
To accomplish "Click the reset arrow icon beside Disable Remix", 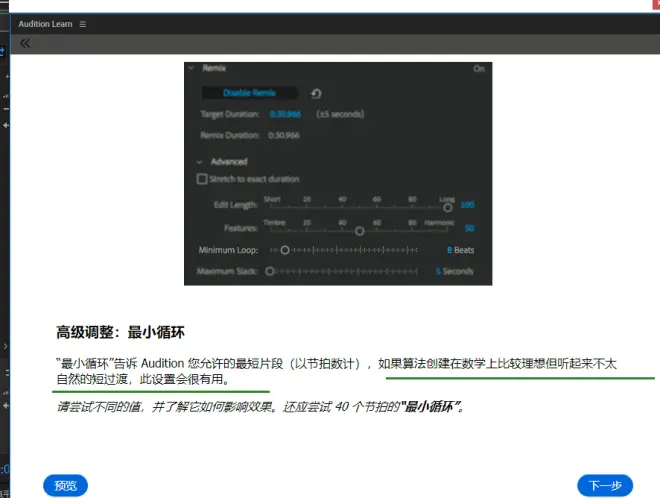I will tap(316, 93).
